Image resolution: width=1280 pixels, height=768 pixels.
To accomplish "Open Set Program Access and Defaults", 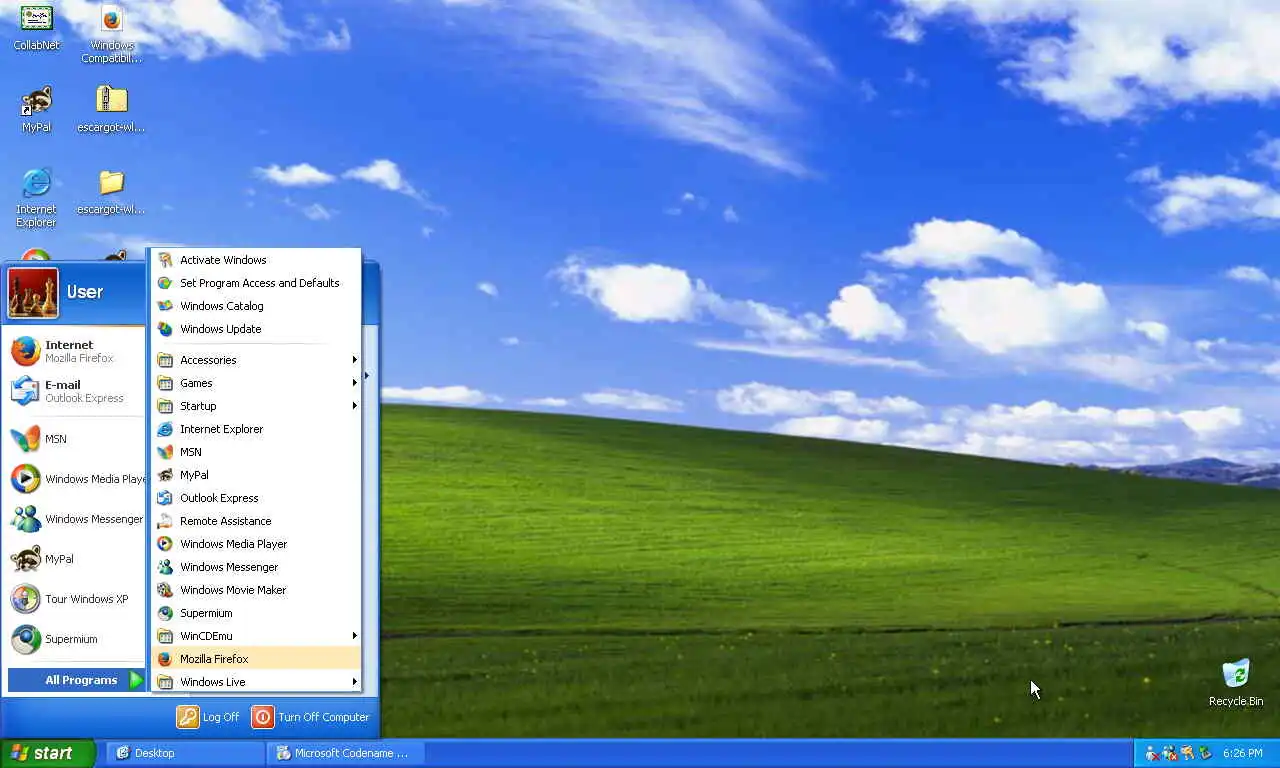I will [x=256, y=283].
